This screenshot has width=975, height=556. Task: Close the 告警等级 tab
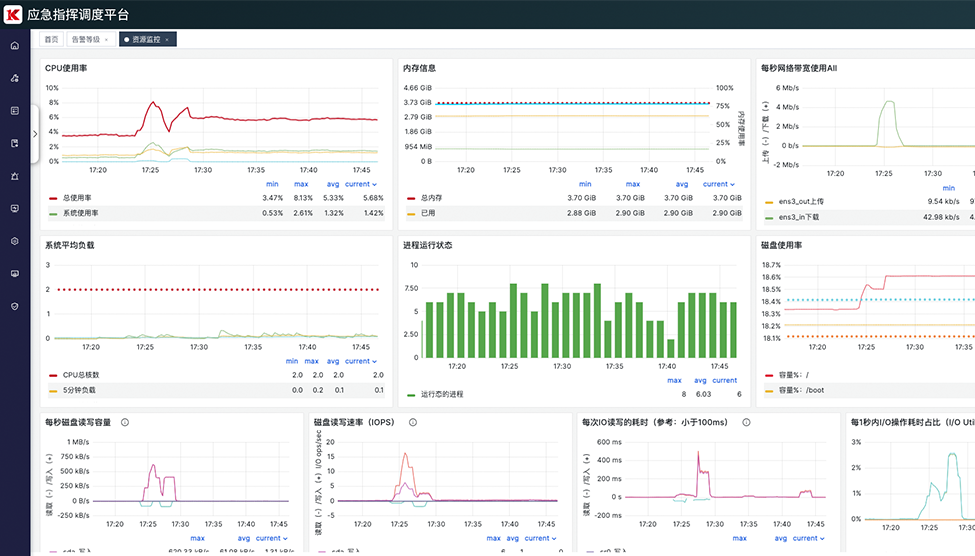(x=106, y=40)
